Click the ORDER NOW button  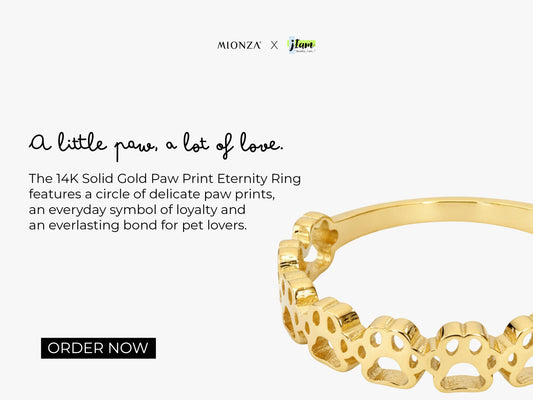pyautogui.click(x=98, y=348)
